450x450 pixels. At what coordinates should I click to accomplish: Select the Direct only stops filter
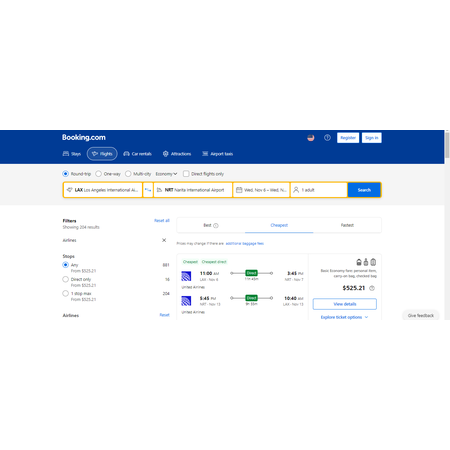pos(65,279)
